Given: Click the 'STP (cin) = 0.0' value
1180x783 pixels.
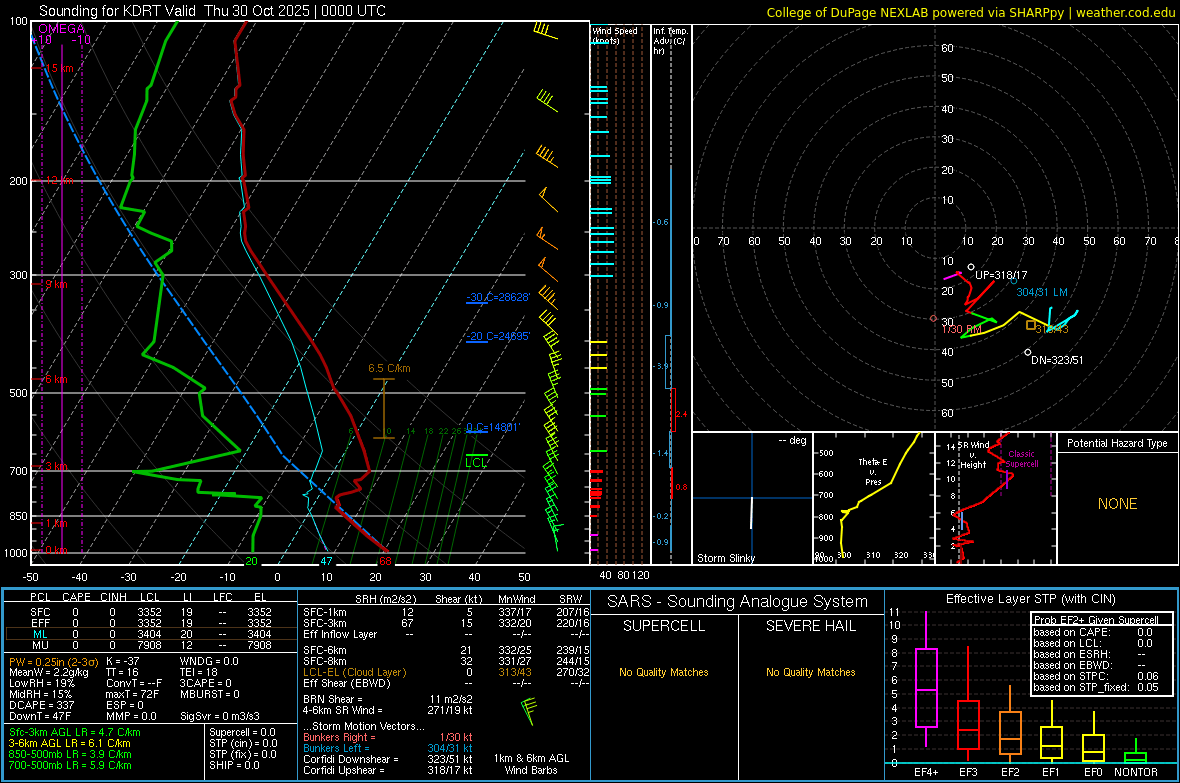Looking at the screenshot, I should click(x=243, y=743).
